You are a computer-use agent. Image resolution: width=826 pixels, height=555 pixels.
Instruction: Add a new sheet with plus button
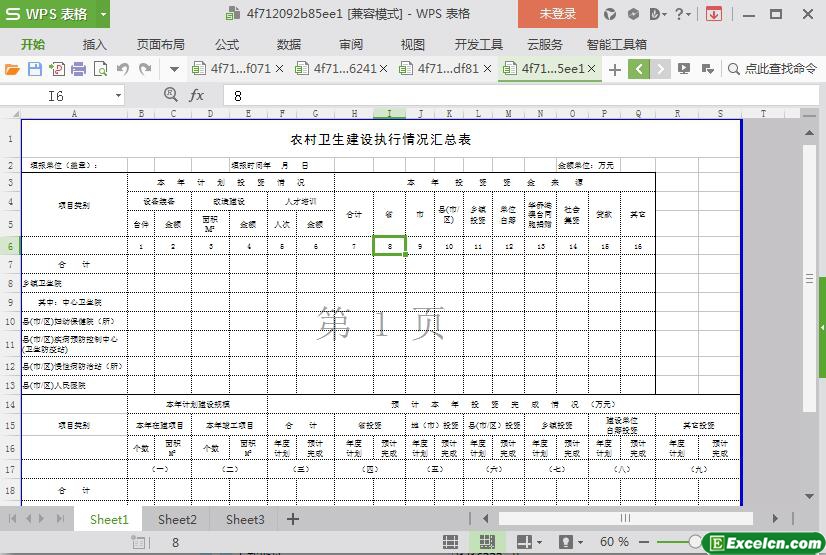coord(293,519)
